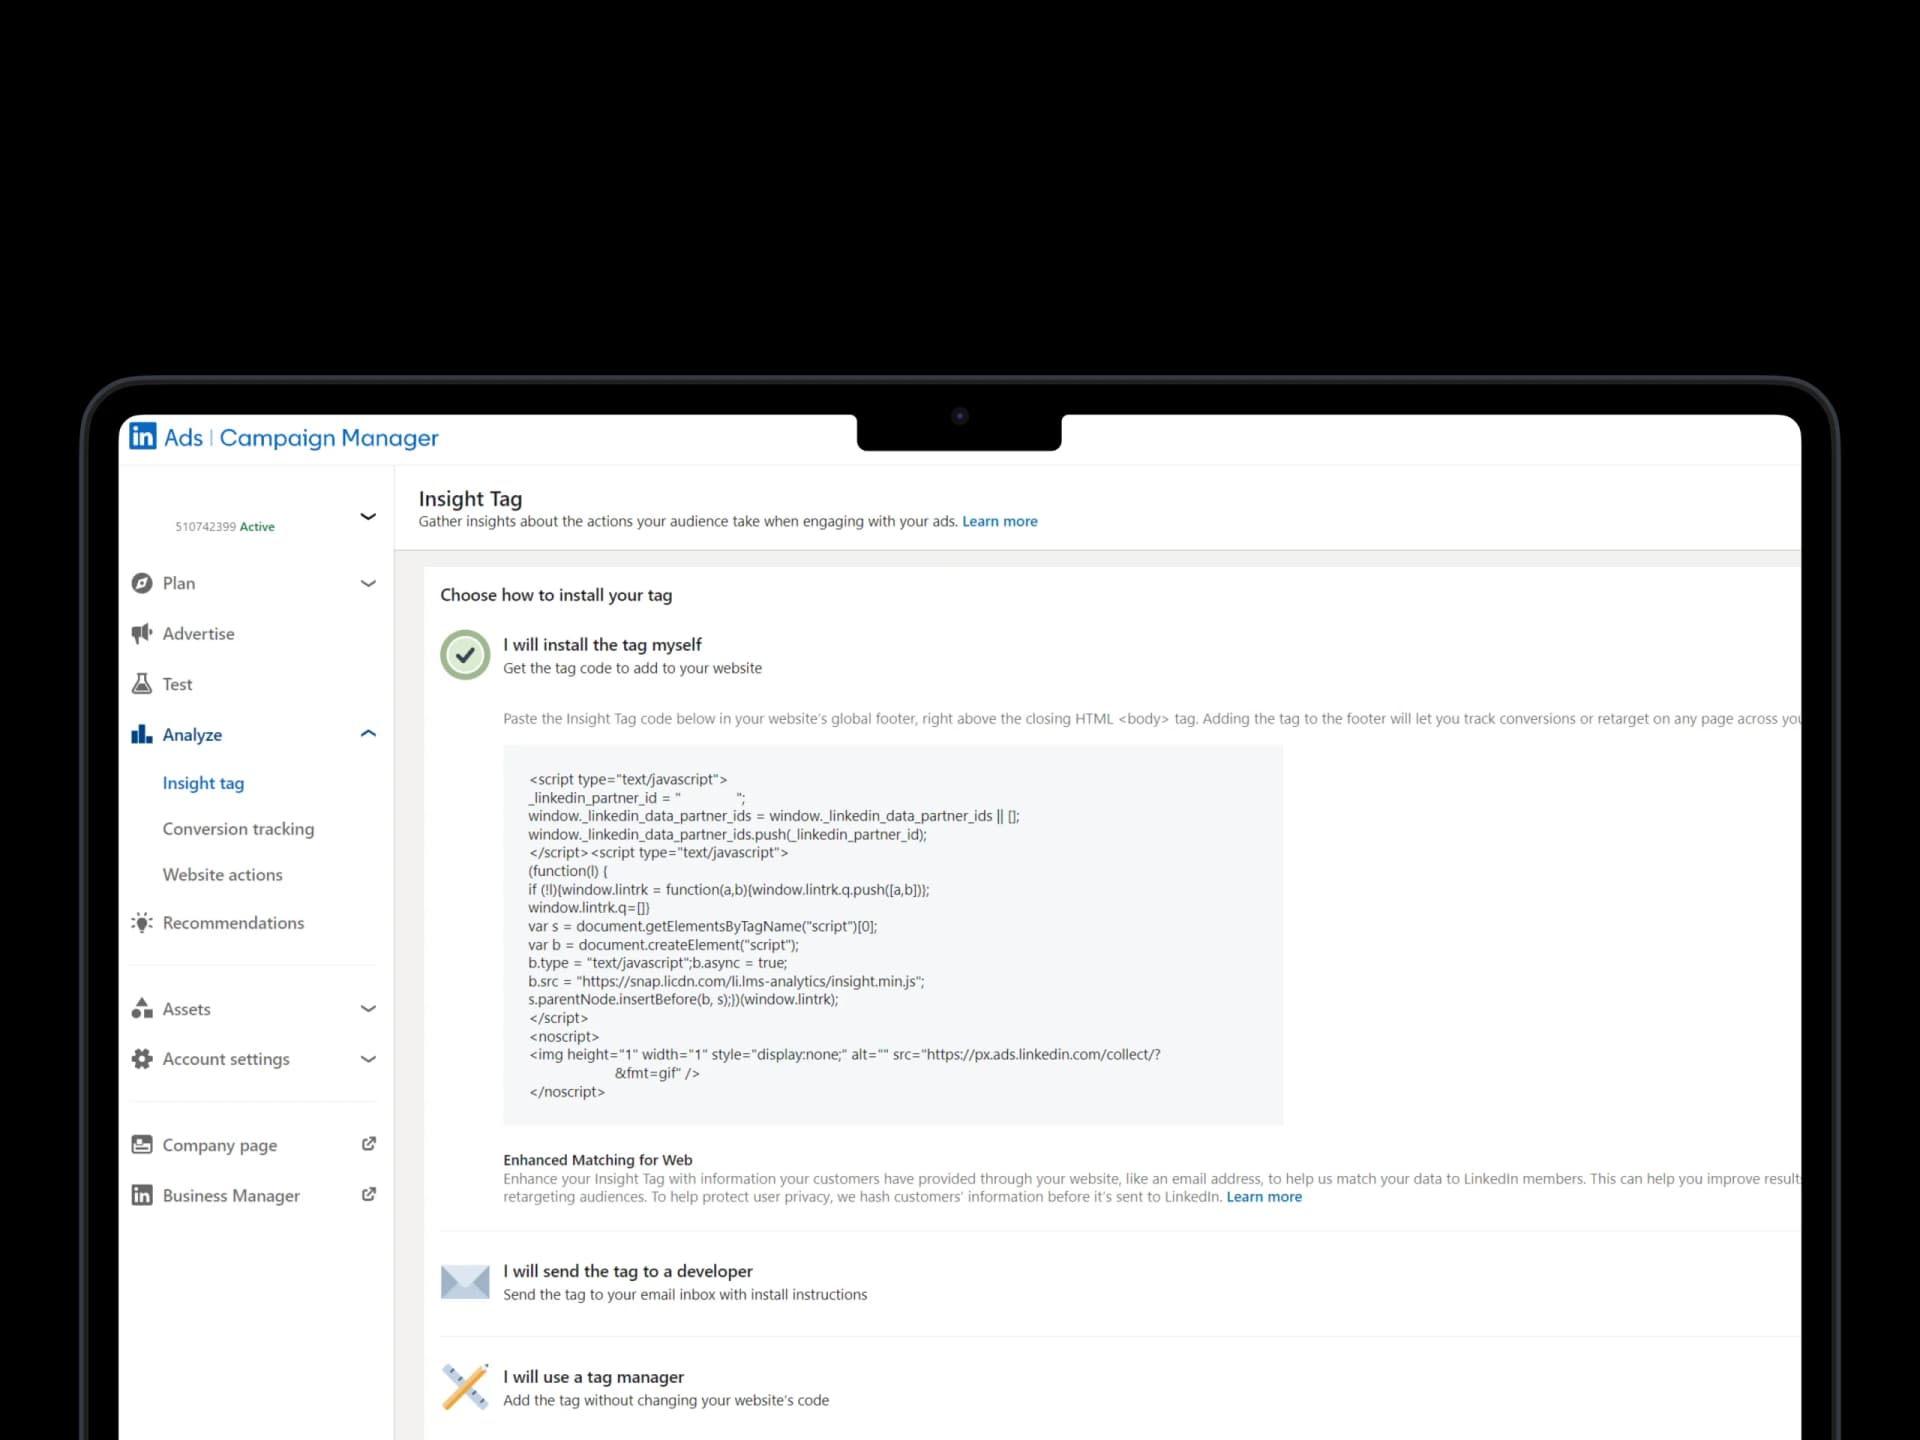
Task: Open Website actions in sidebar
Action: [222, 874]
